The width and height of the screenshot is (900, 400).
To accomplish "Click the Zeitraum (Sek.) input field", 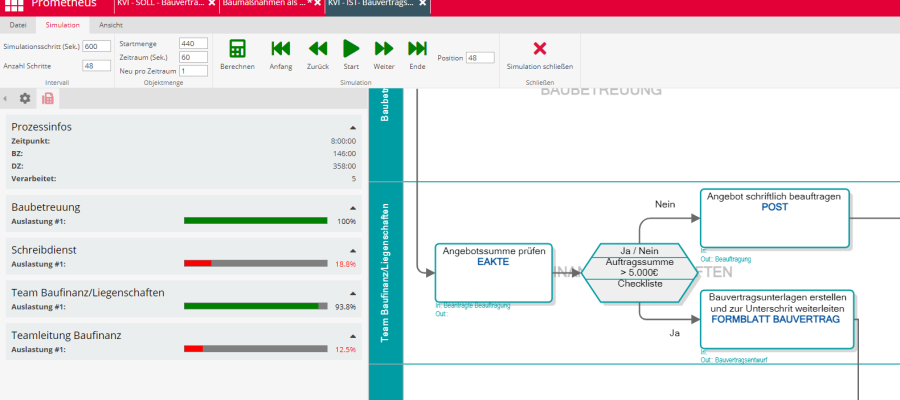I will click(193, 57).
